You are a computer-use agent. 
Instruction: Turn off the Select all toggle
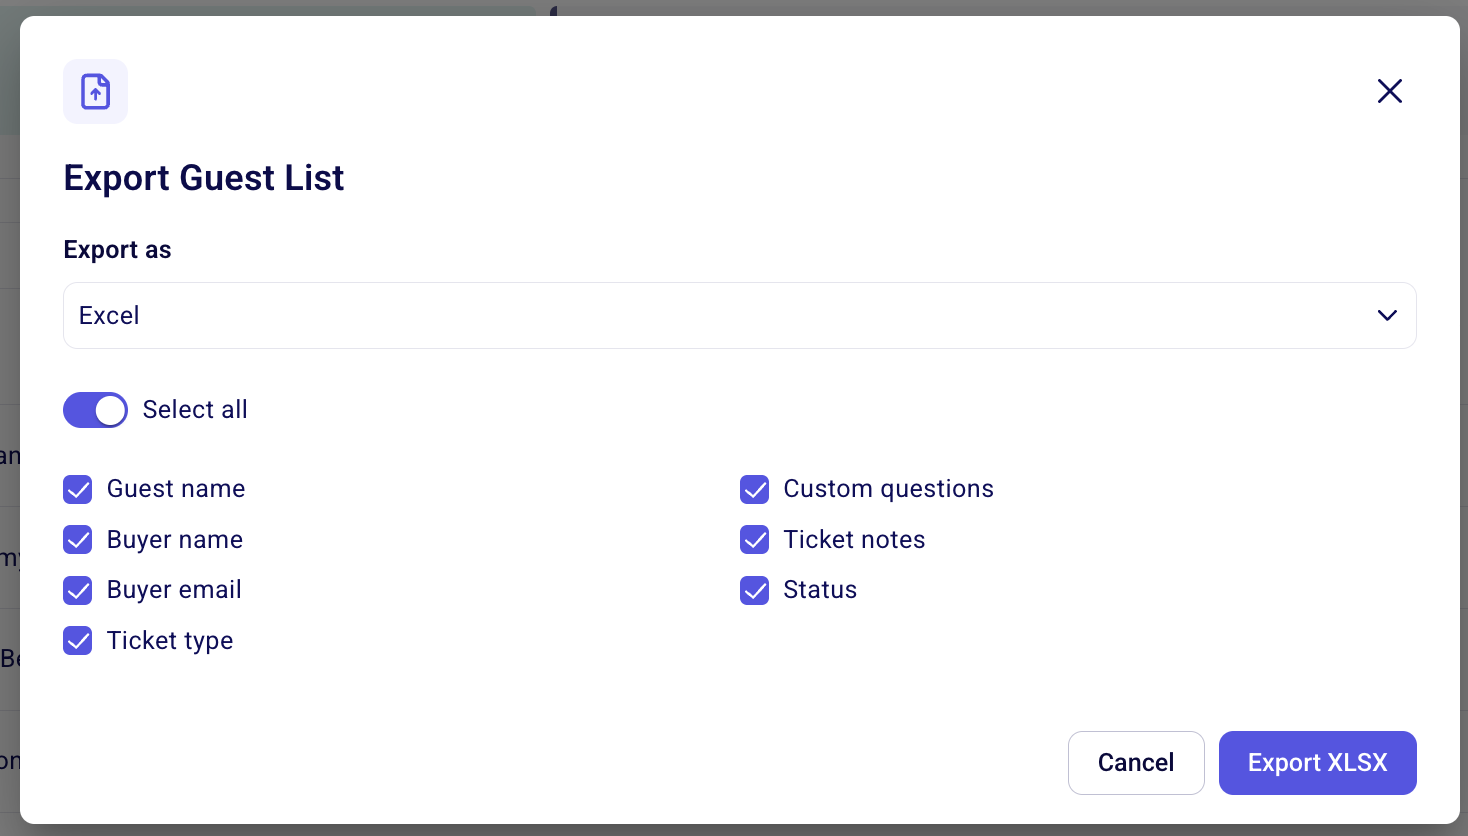[x=96, y=410]
